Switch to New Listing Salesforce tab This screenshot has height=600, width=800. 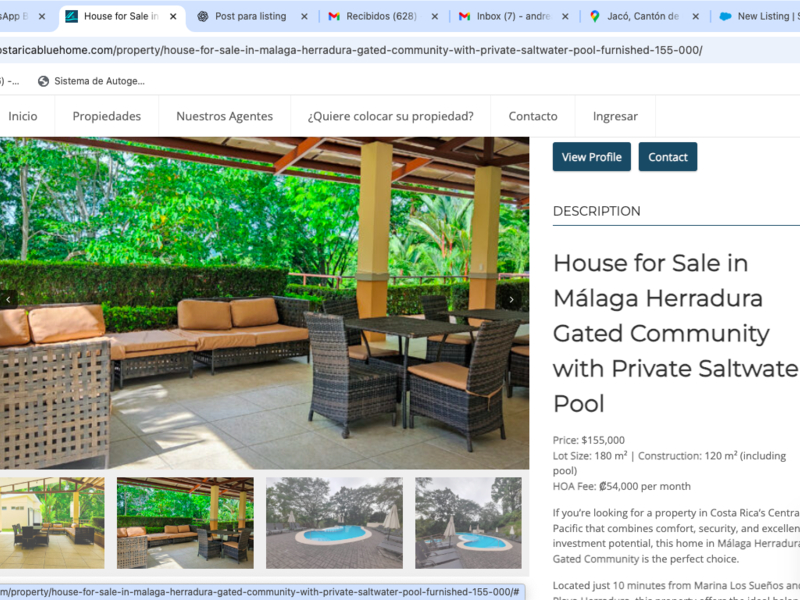759,16
